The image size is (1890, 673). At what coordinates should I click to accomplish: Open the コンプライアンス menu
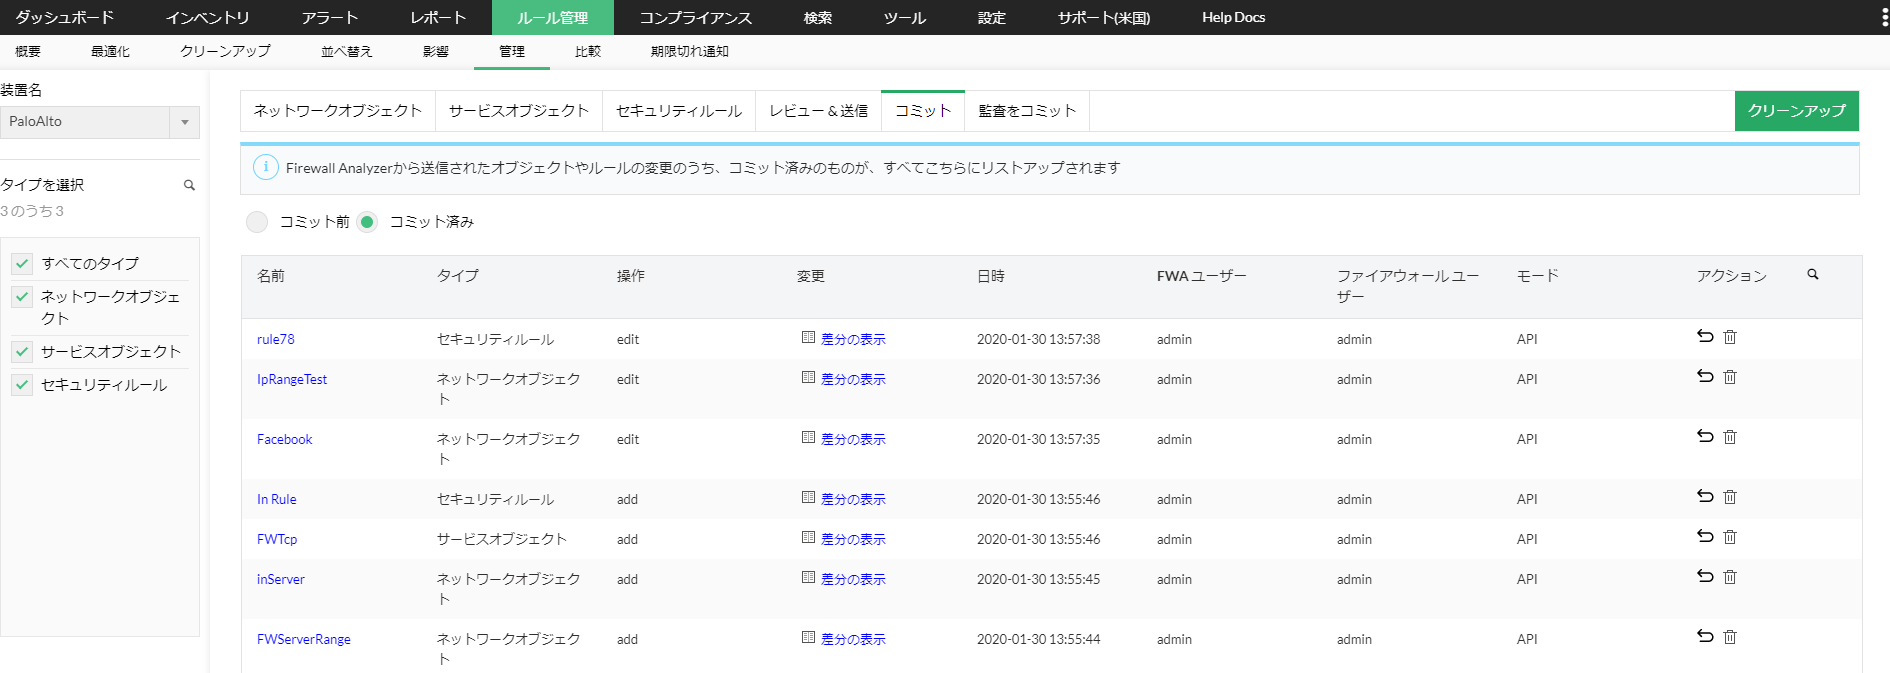click(x=695, y=18)
